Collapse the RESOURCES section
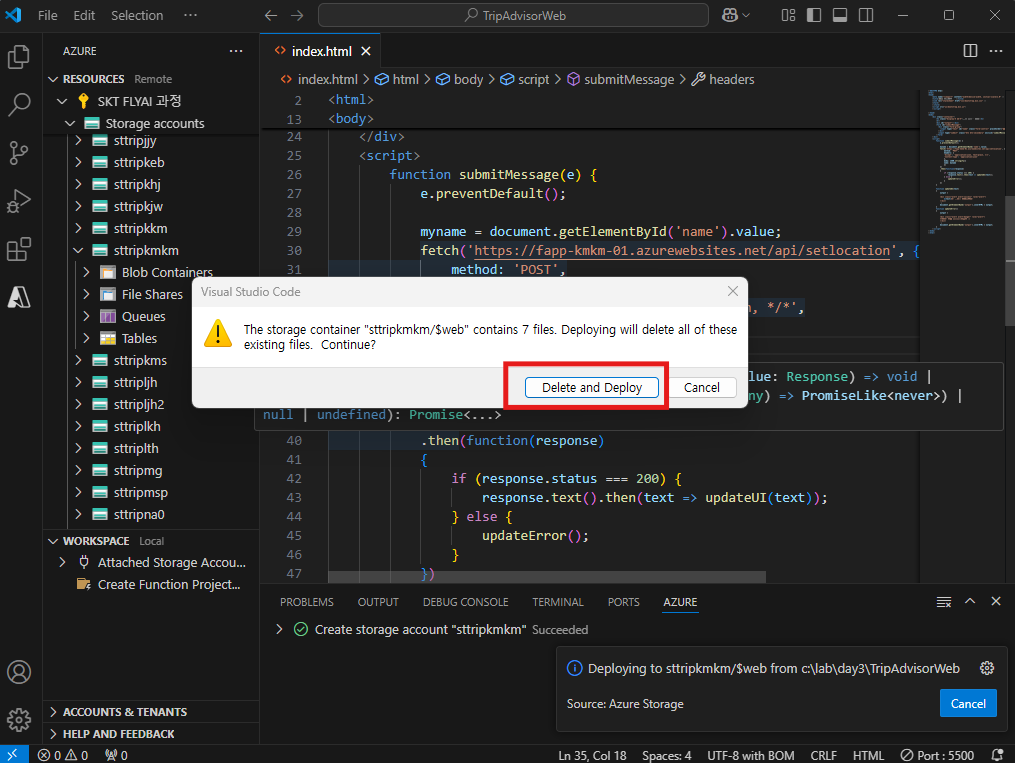 [x=53, y=79]
